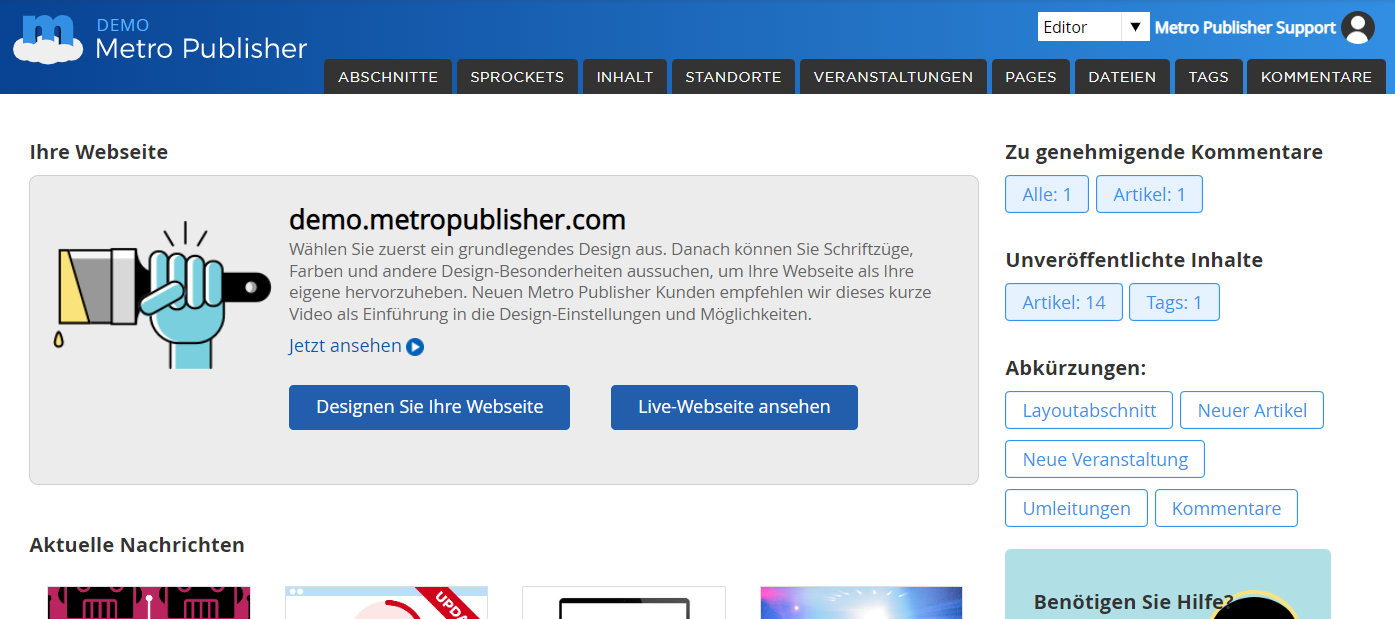Click the Jetzt ansehen link
Screen dimensions: 1395x619
pyautogui.click(x=345, y=347)
